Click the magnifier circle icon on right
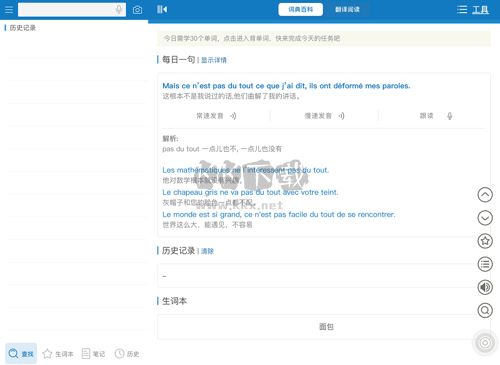 tap(485, 310)
